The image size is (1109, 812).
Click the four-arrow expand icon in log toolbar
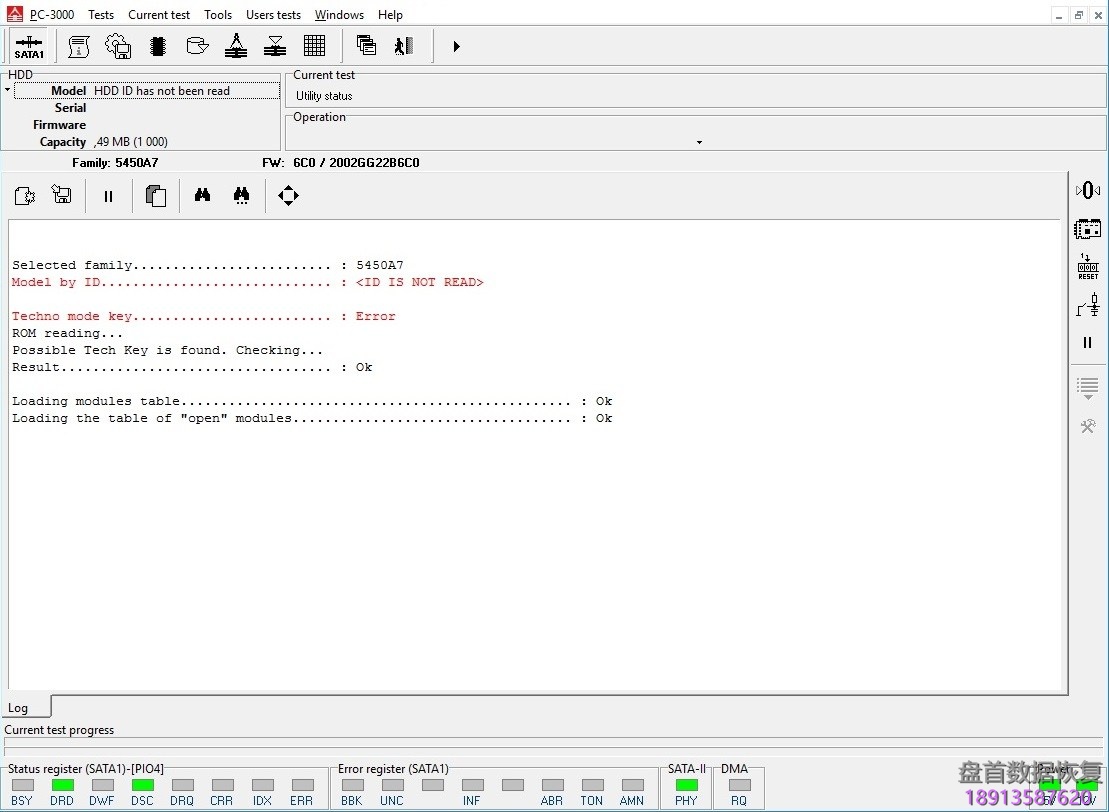pyautogui.click(x=288, y=196)
